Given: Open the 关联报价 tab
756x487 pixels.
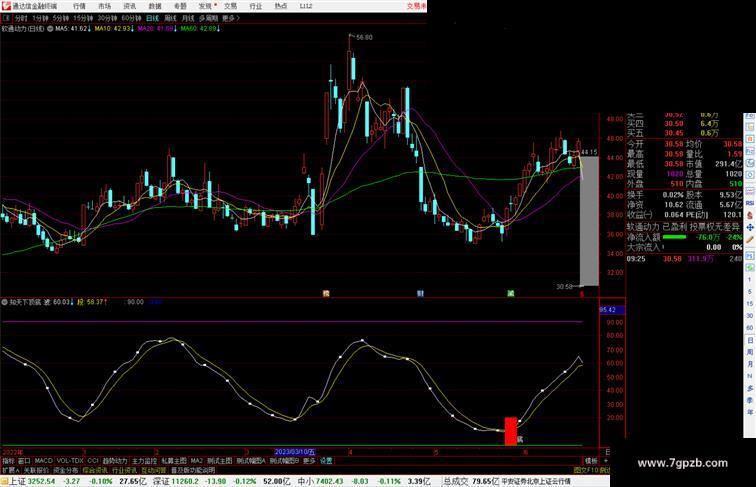Looking at the screenshot, I should [36, 470].
